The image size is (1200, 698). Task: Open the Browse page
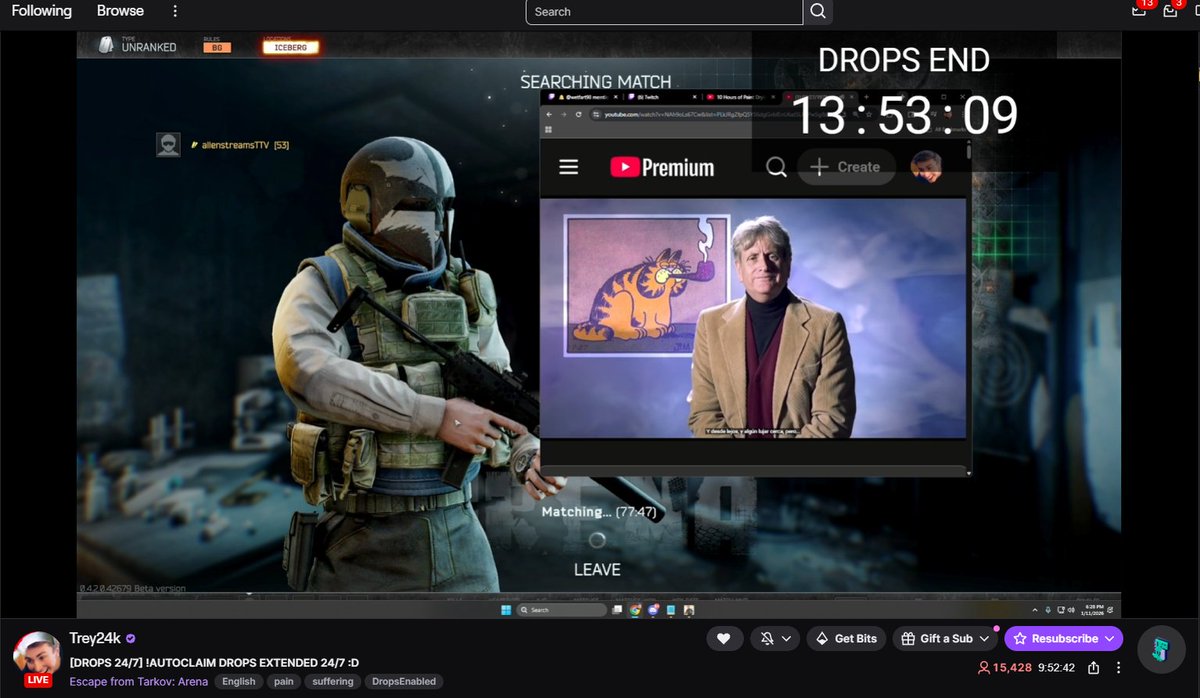(120, 11)
